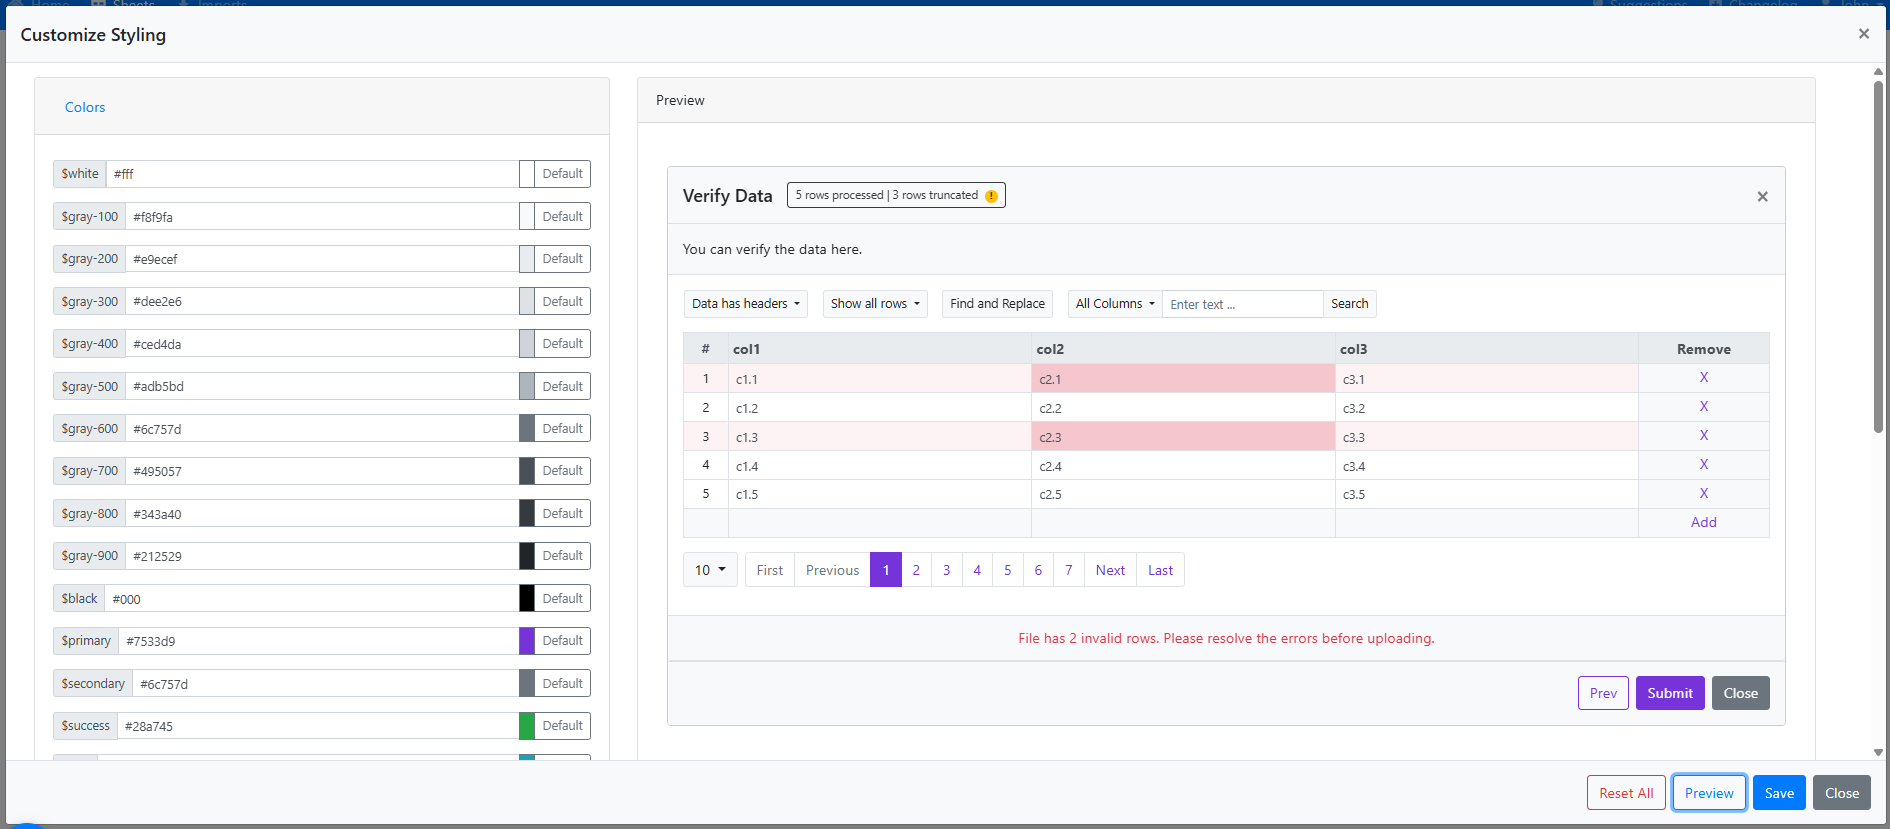Viewport: 1890px width, 829px height.
Task: Click the vertical scrollbar of the dialog
Action: (1878, 256)
